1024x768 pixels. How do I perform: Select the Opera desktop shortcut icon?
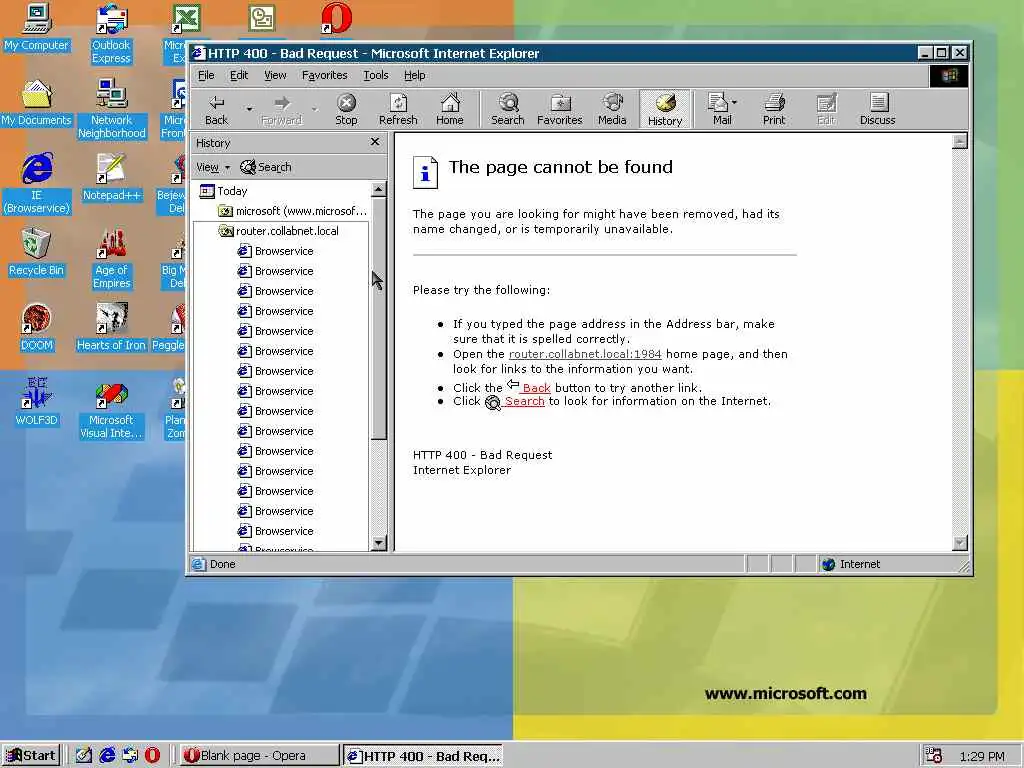pos(336,18)
